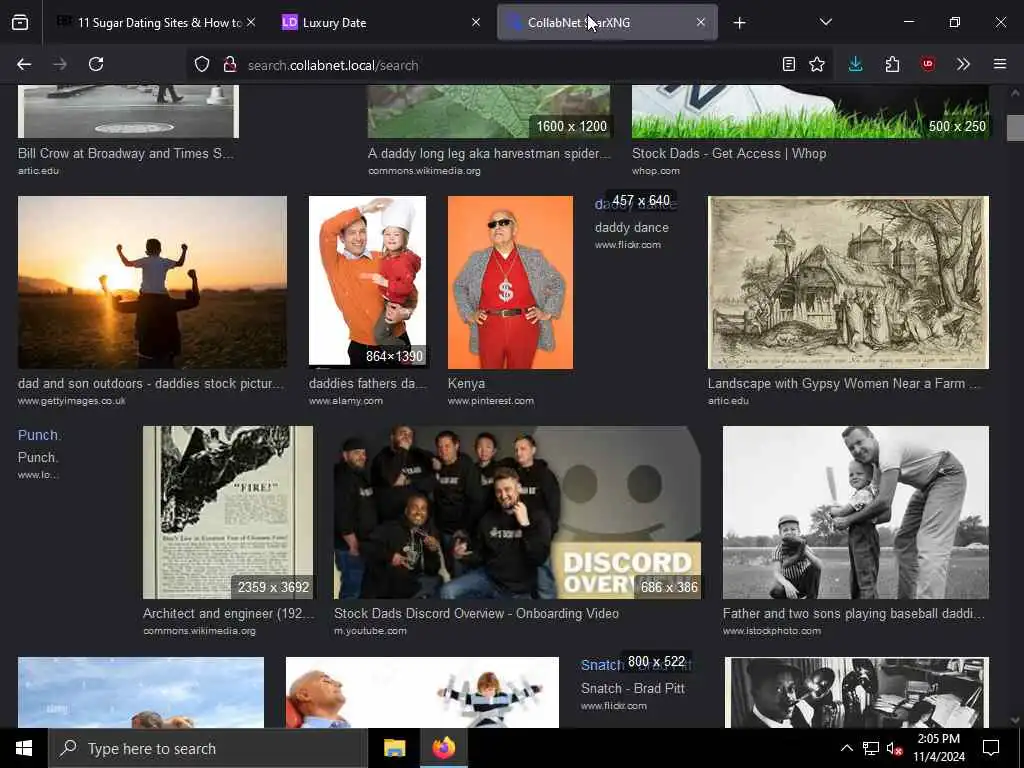Open muted volume tray icon

[x=894, y=748]
